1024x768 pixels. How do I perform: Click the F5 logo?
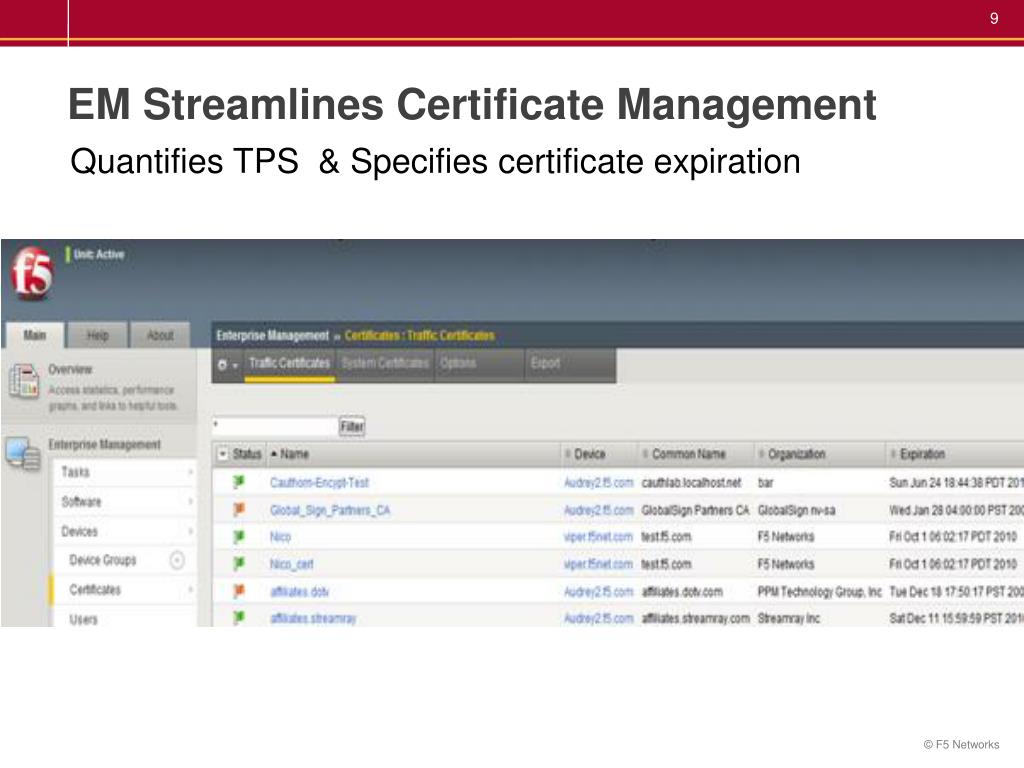pyautogui.click(x=32, y=272)
